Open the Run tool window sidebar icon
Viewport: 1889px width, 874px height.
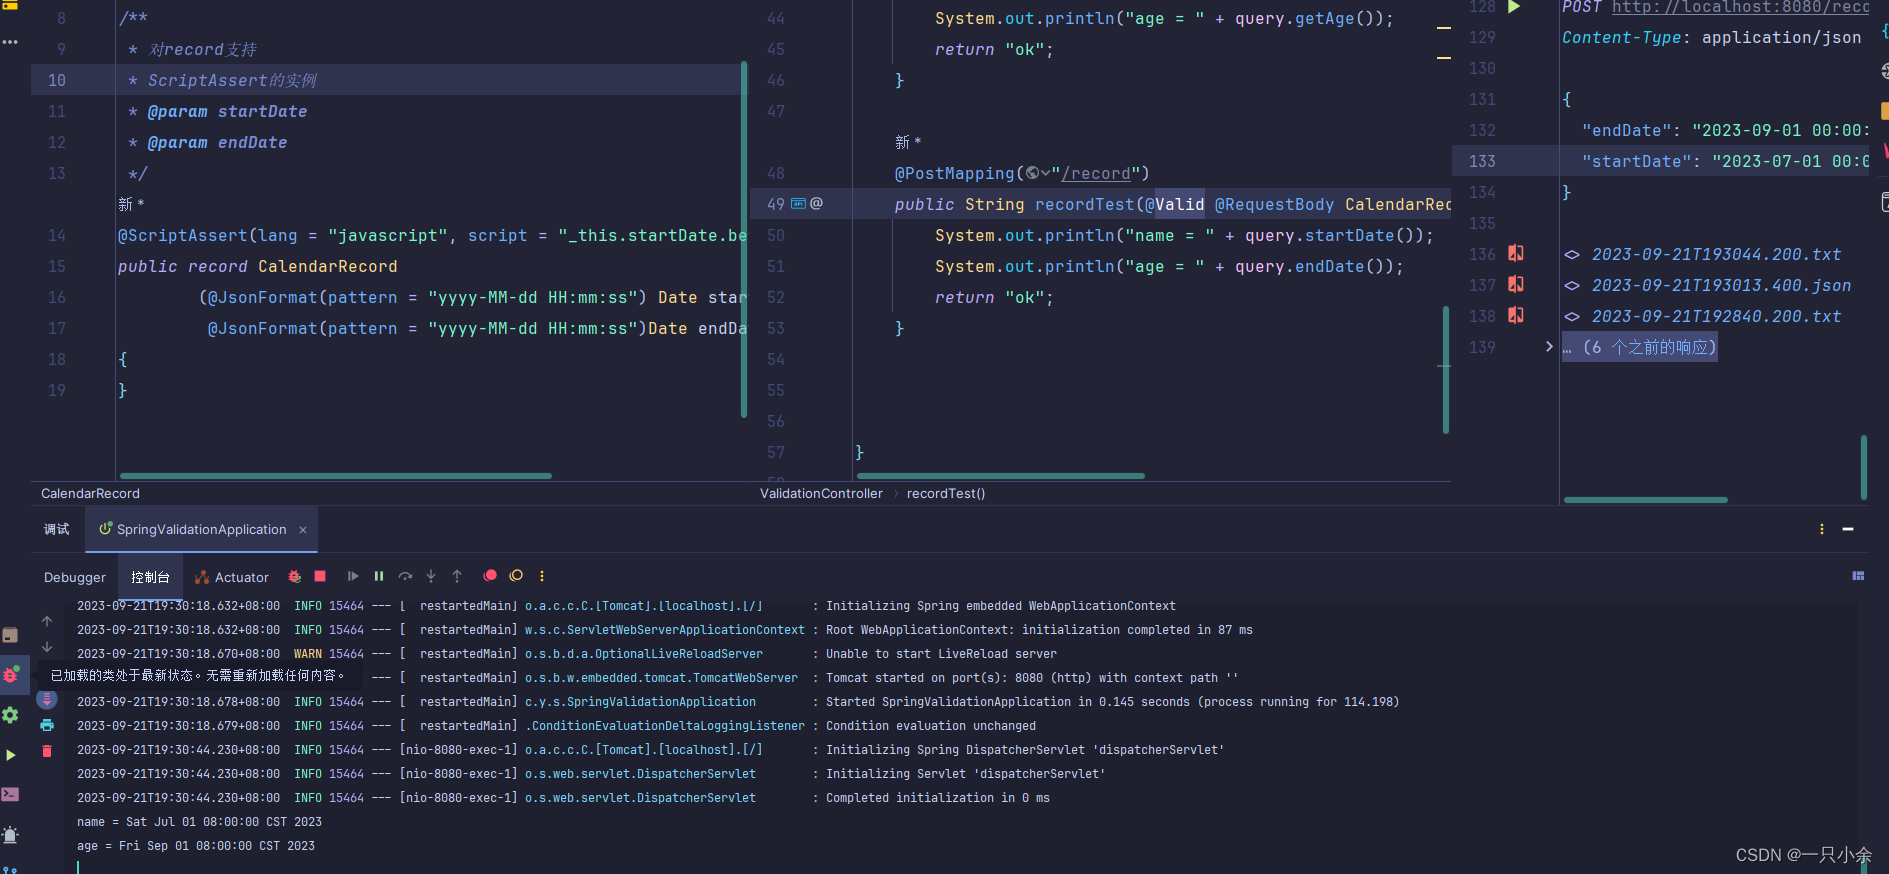[x=10, y=755]
